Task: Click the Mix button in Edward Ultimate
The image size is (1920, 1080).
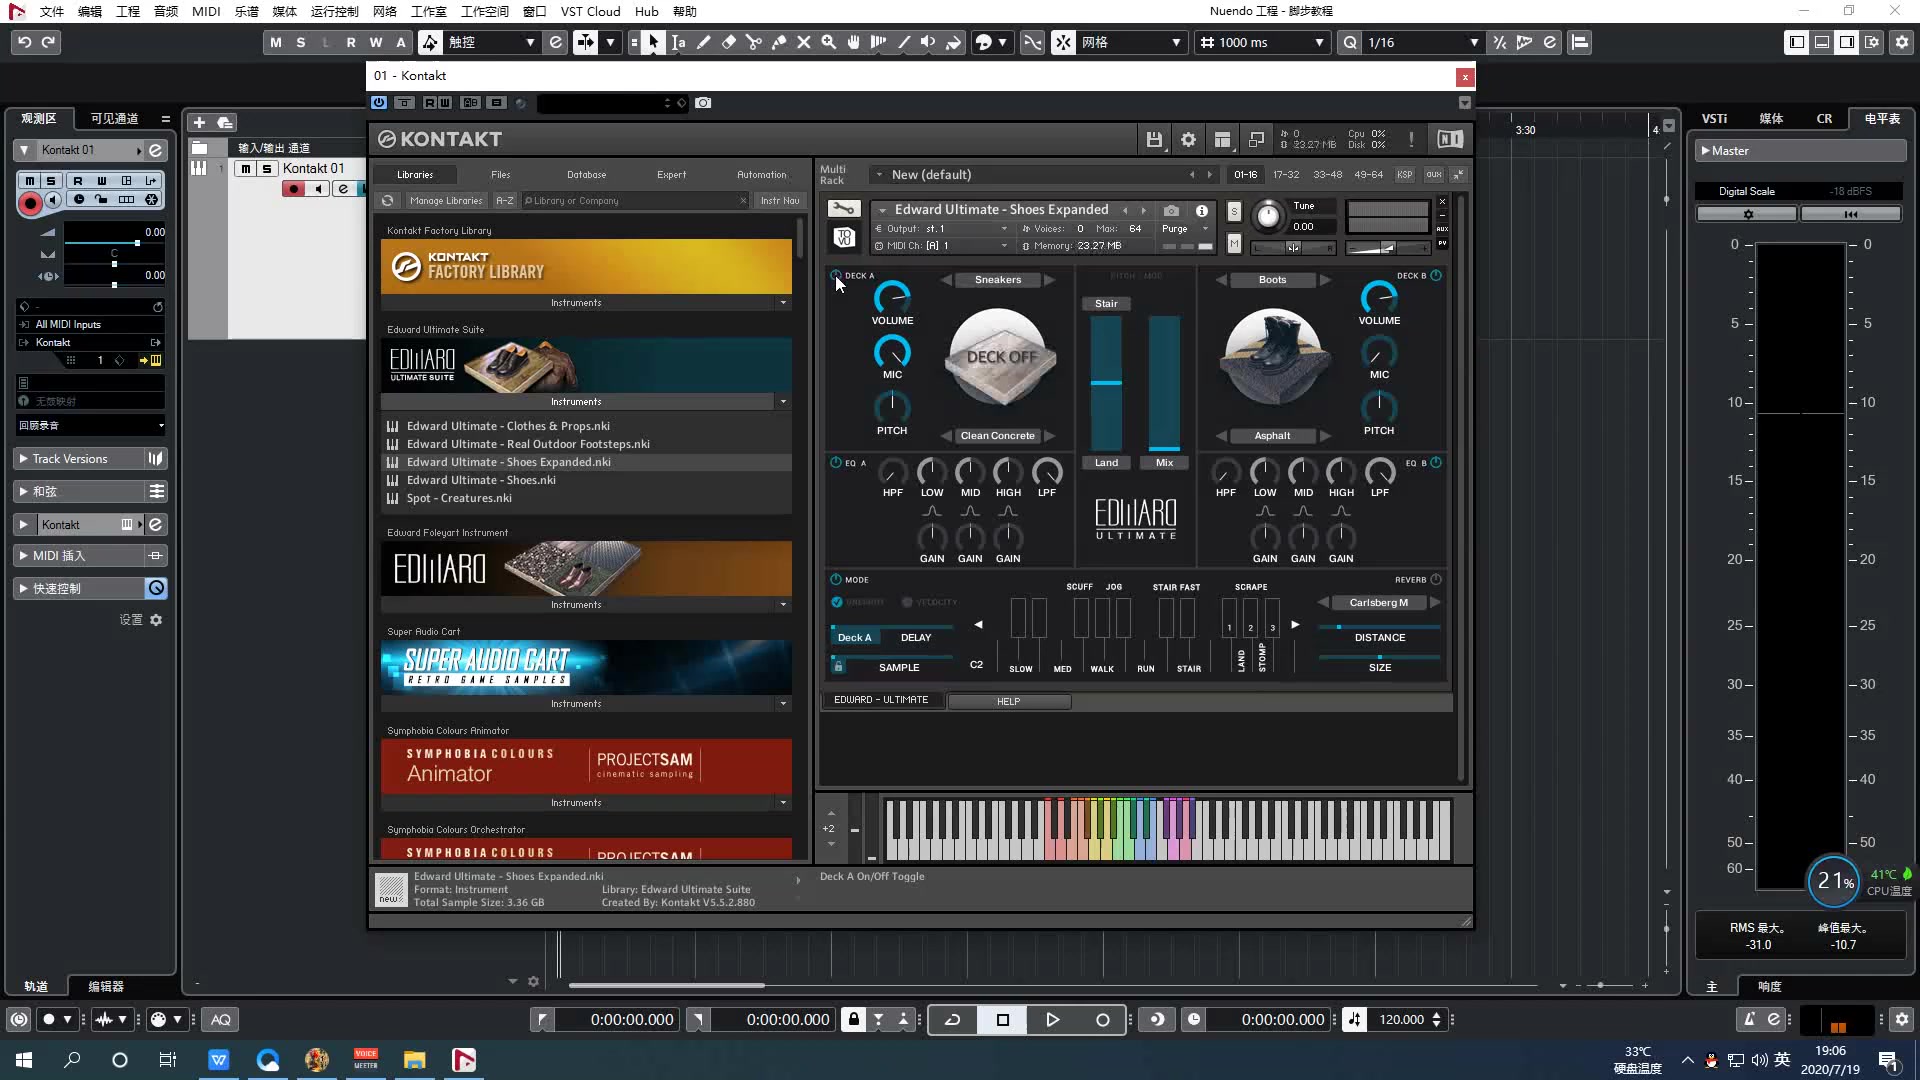Action: [1166, 462]
